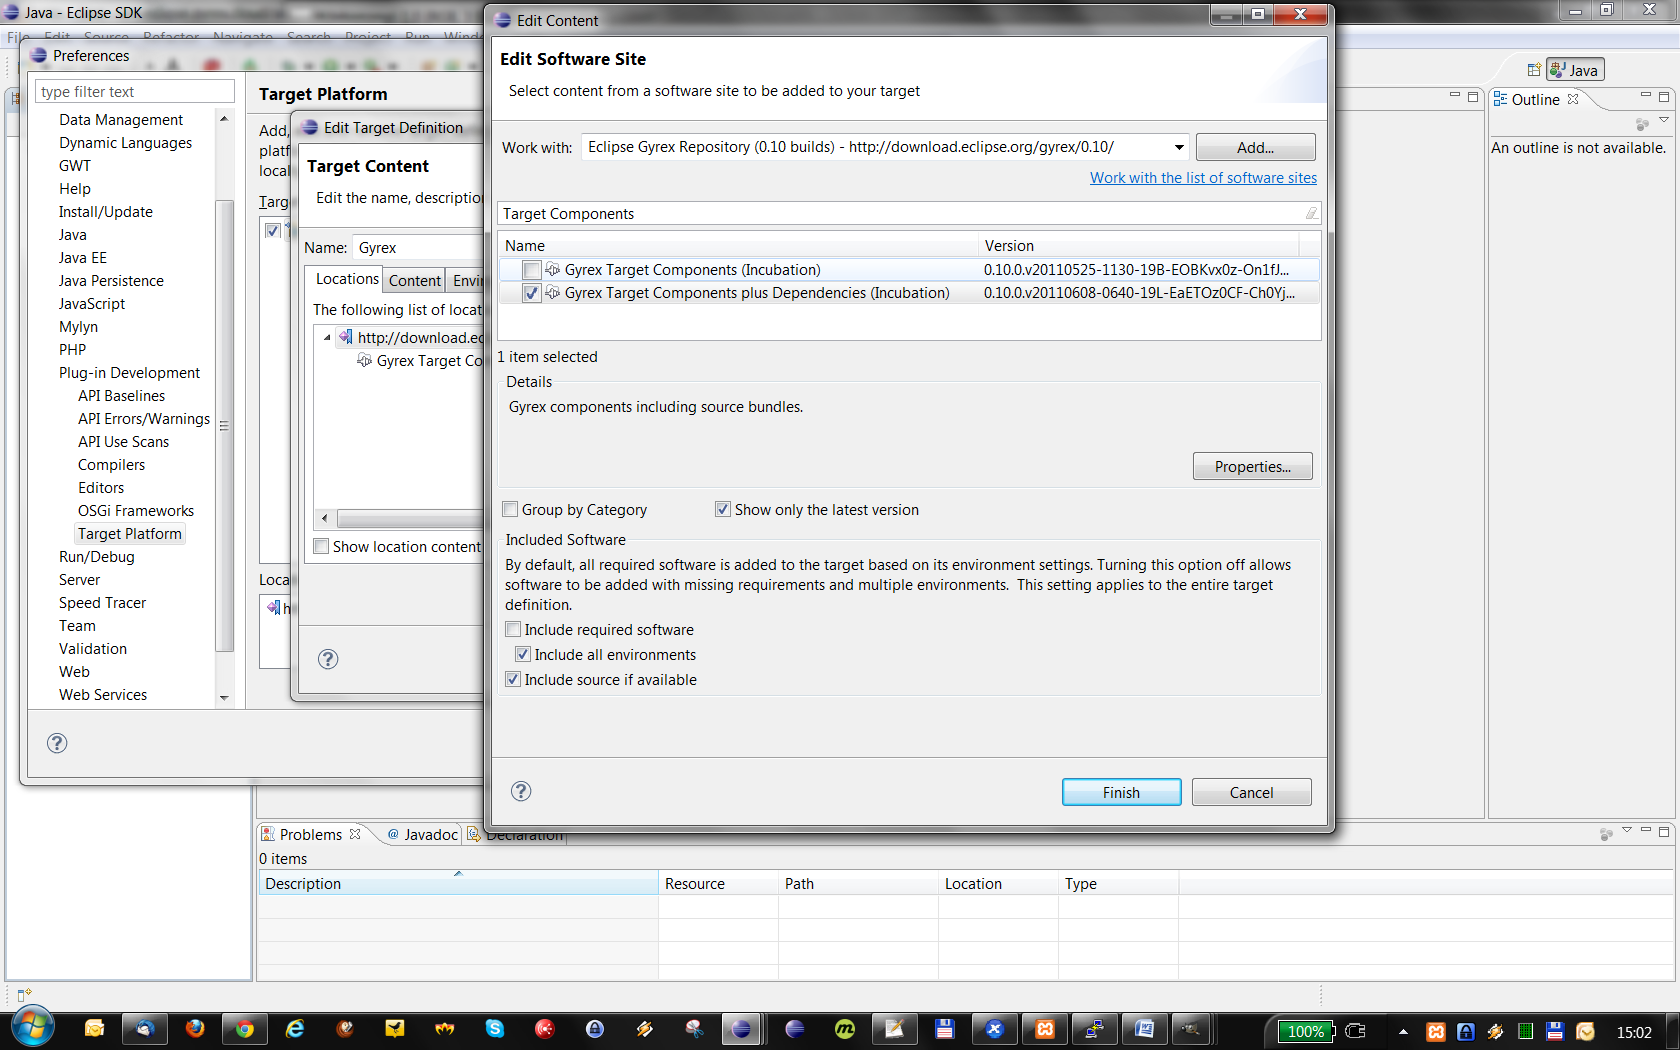Open the Work with software site dropdown
The width and height of the screenshot is (1680, 1050).
click(1179, 147)
